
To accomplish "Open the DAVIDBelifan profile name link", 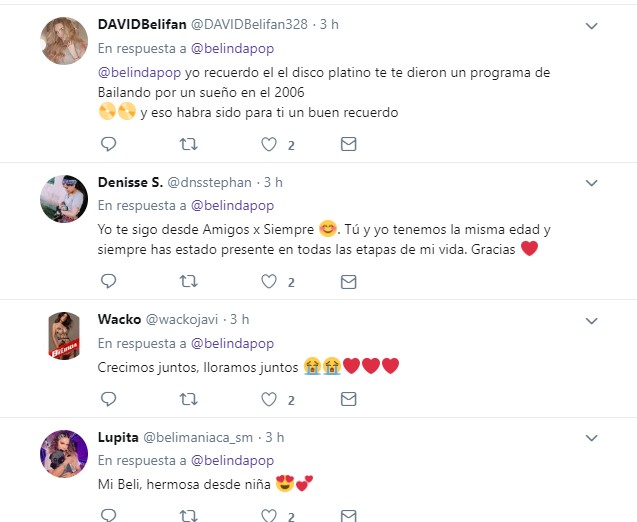I will pos(142,24).
